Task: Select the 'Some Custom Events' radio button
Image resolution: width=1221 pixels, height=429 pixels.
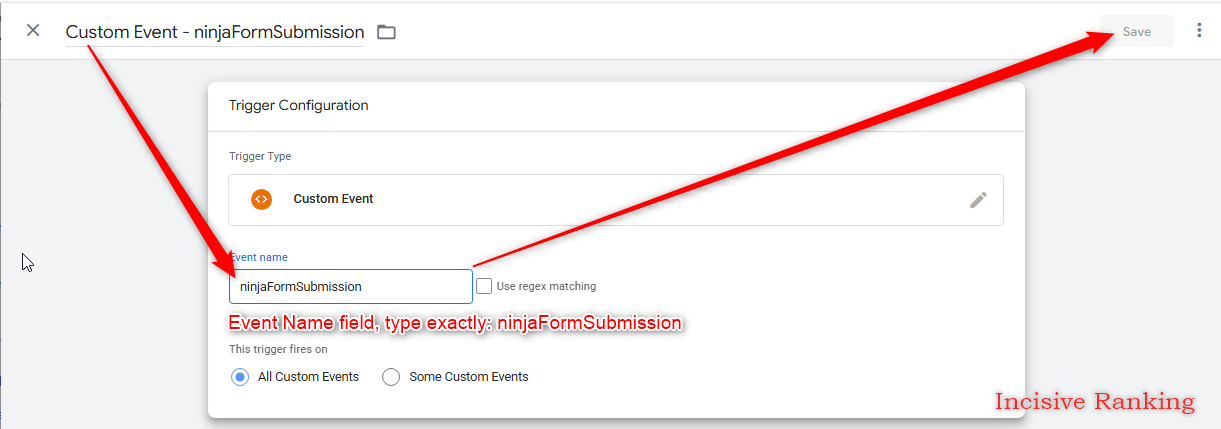Action: 391,377
